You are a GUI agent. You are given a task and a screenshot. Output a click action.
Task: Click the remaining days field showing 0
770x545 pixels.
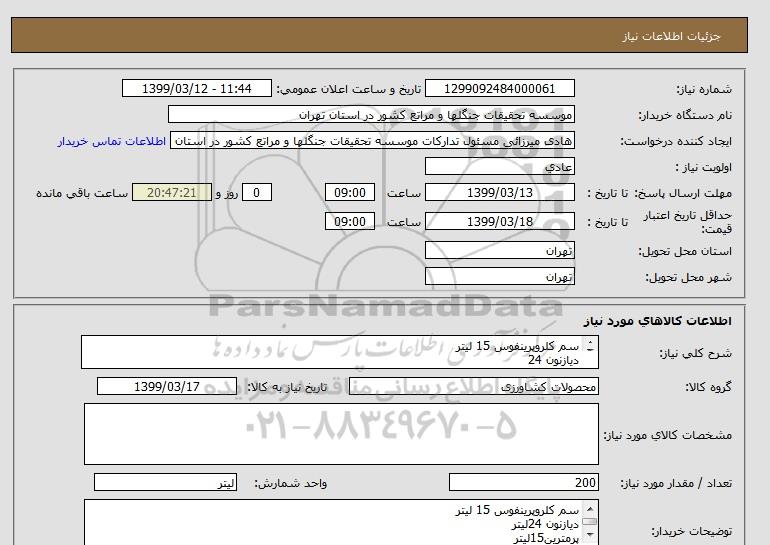[x=256, y=192]
